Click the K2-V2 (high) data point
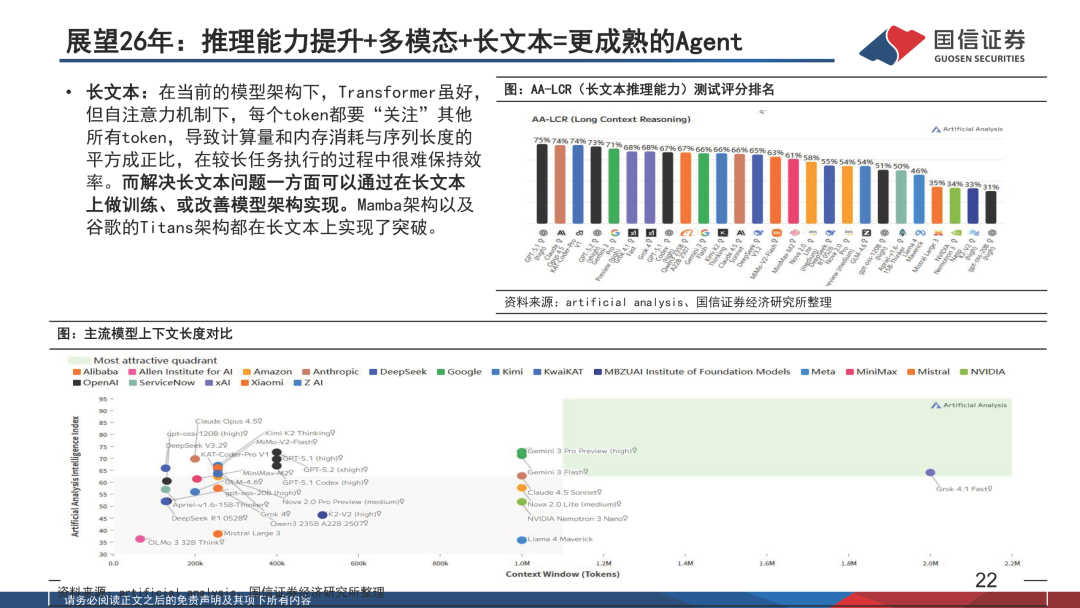1080x608 pixels. tap(322, 514)
